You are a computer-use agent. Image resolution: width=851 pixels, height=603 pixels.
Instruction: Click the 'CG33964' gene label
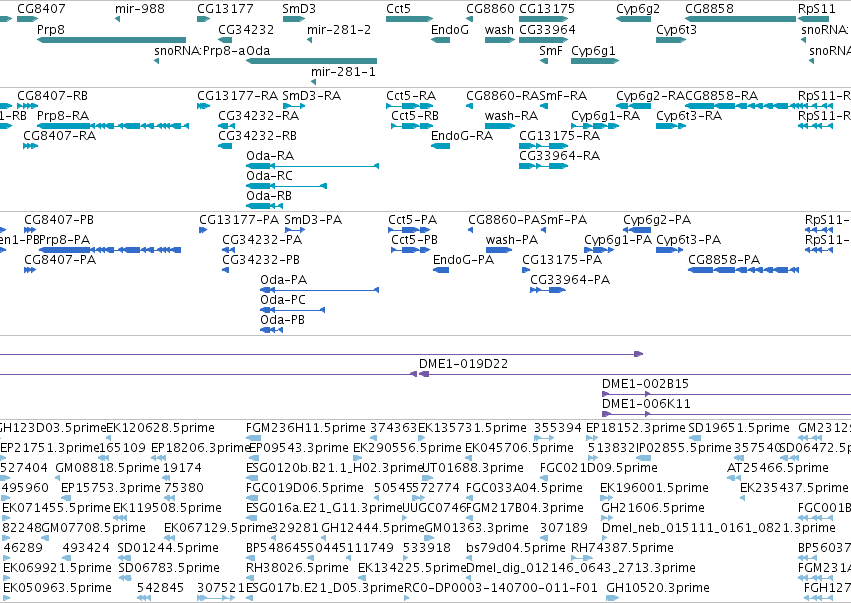547,29
